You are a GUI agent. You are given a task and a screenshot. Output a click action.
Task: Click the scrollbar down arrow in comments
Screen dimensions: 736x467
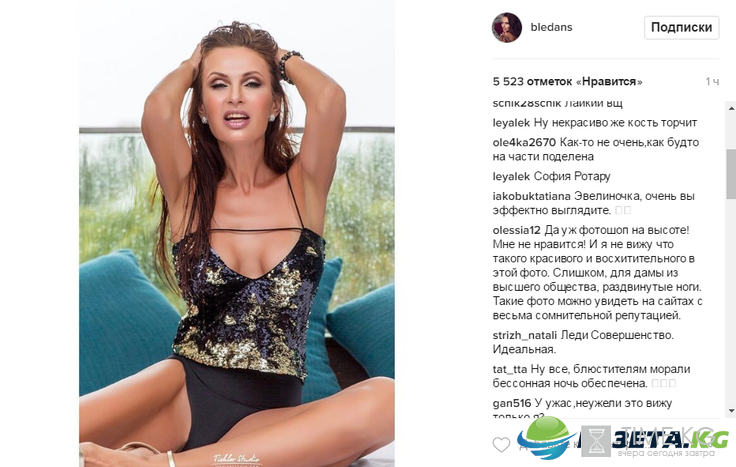(731, 411)
